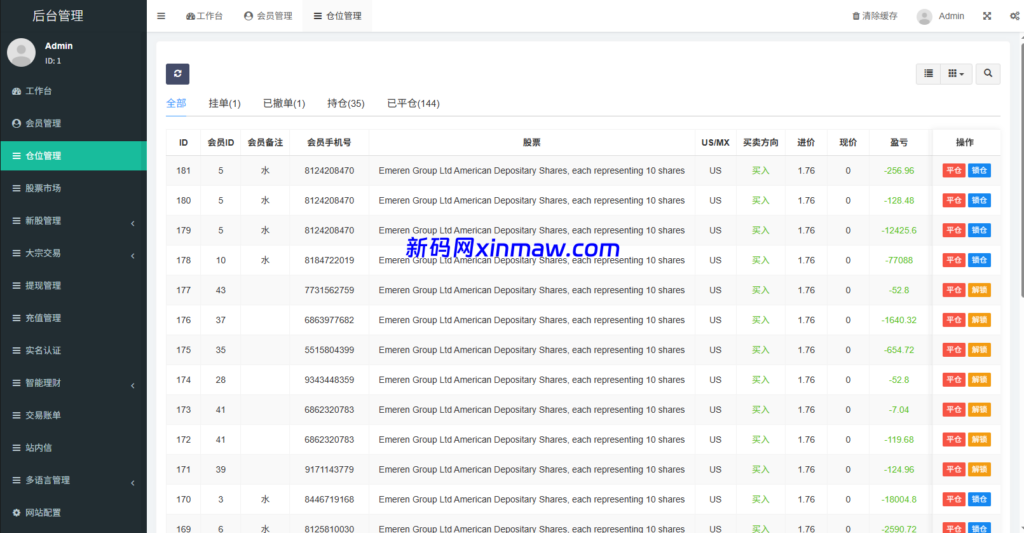Click 平仓 button for row ID 173
Image resolution: width=1024 pixels, height=533 pixels.
[x=953, y=410]
